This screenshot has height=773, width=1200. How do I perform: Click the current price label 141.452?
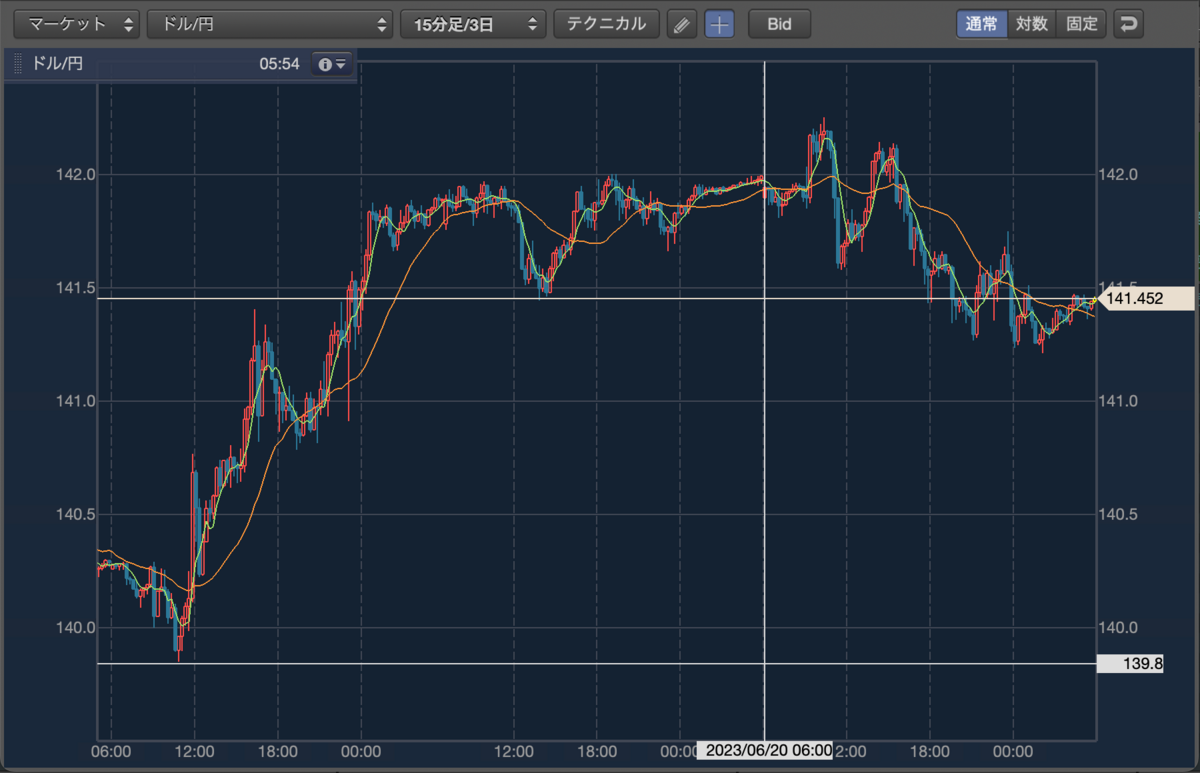point(1146,298)
